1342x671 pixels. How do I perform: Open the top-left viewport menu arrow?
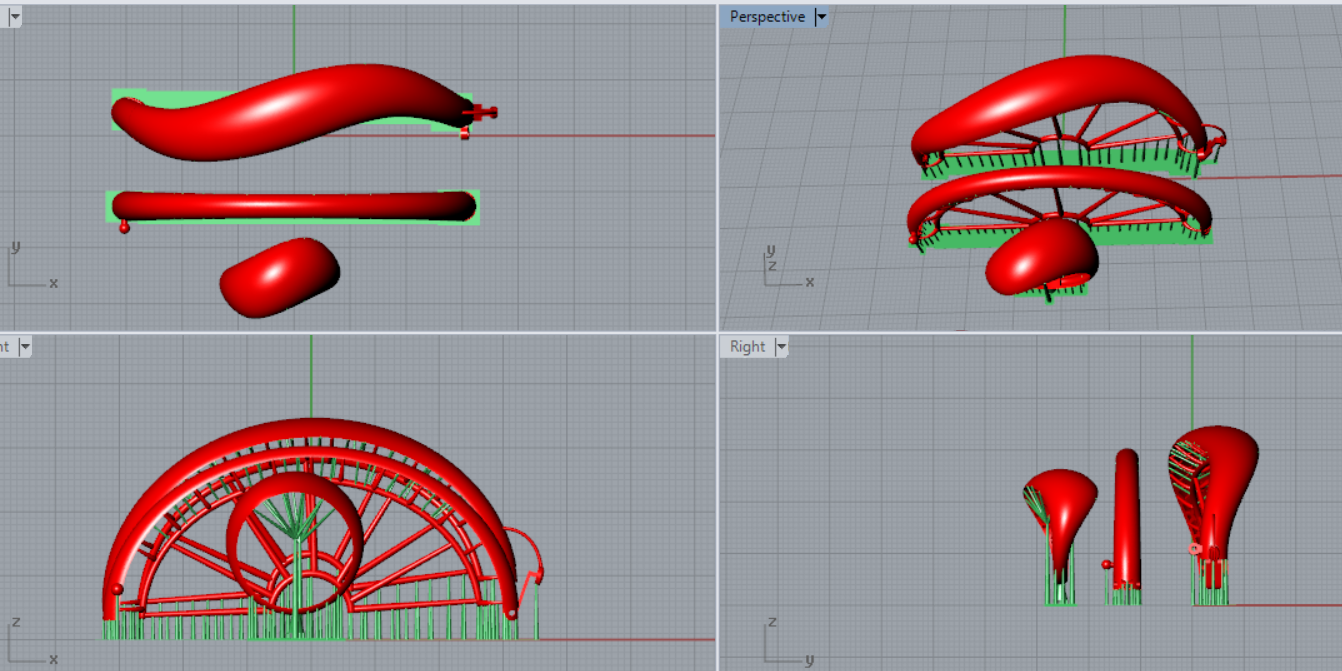coord(14,17)
